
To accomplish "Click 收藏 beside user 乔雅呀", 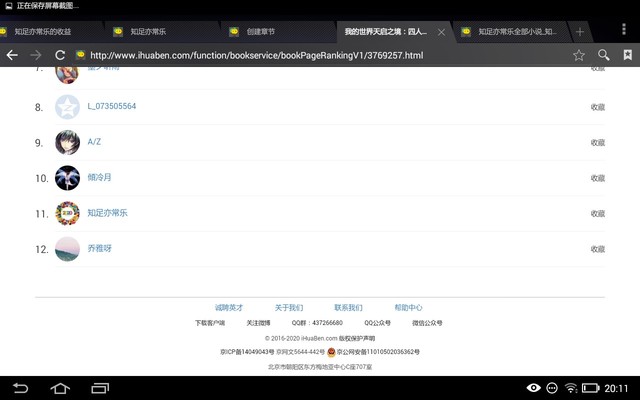I will 597,248.
